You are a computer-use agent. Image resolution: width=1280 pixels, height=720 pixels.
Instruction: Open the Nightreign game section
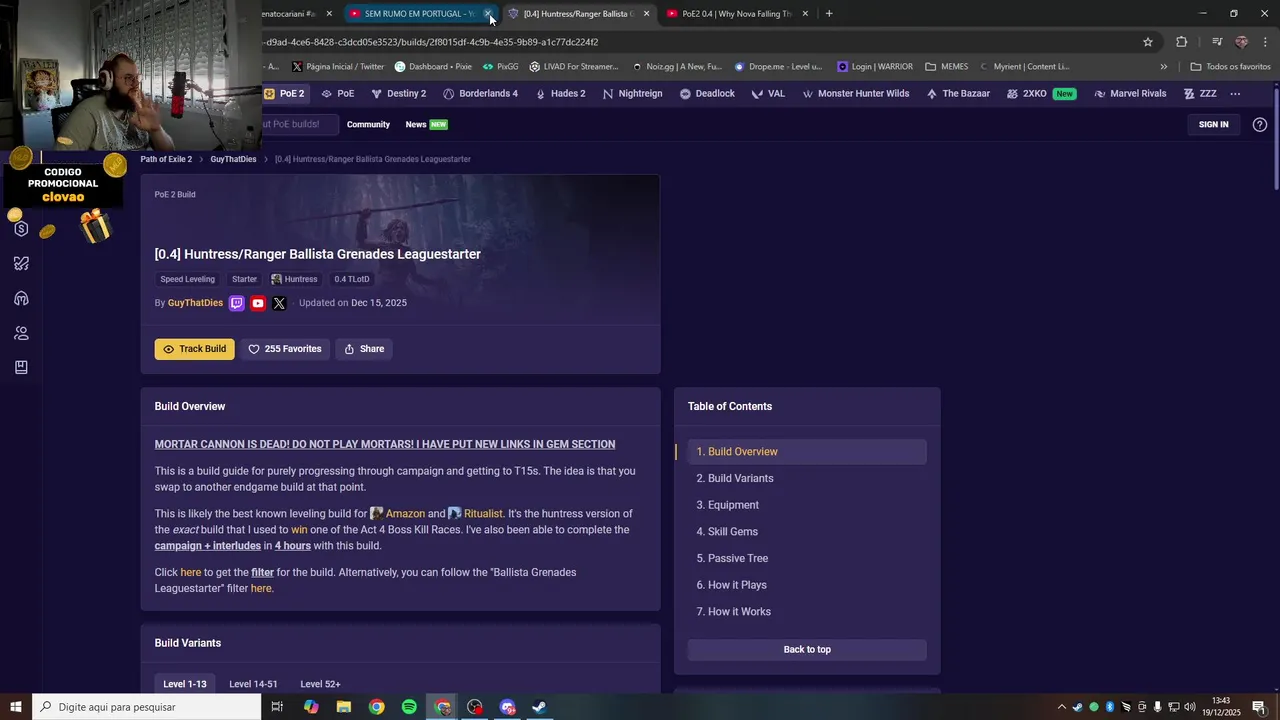click(632, 93)
